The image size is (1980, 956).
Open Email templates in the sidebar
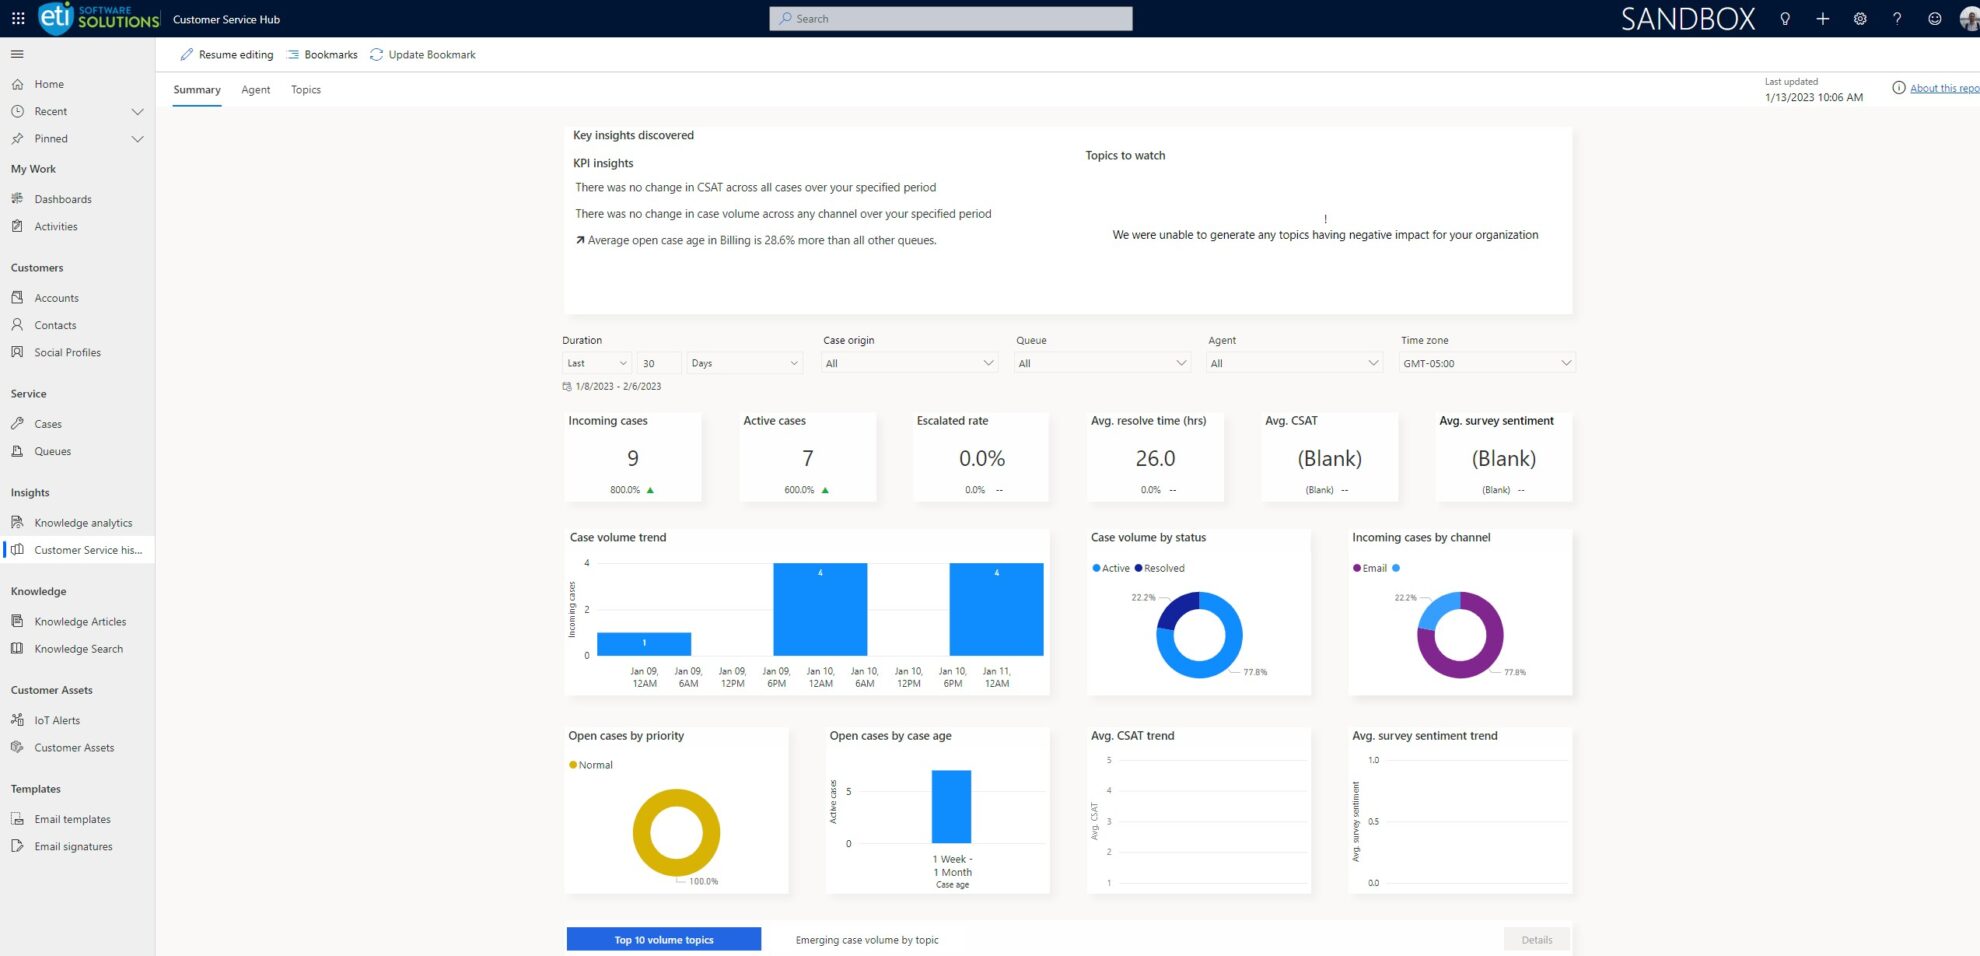coord(72,818)
